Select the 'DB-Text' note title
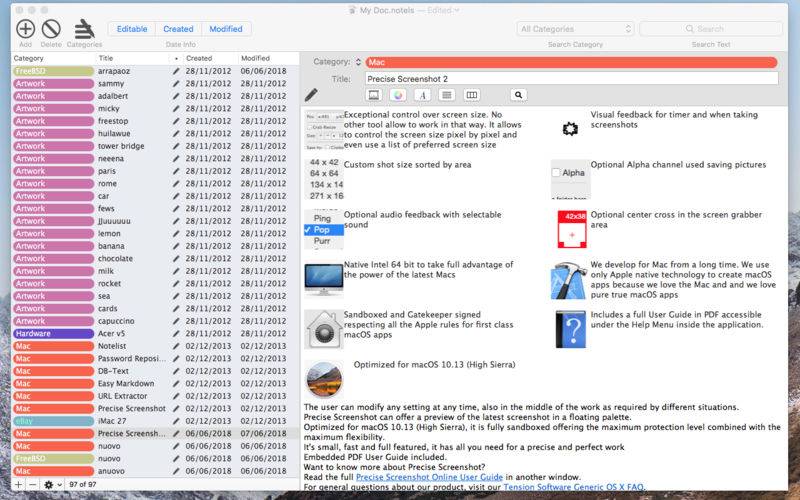 point(113,371)
